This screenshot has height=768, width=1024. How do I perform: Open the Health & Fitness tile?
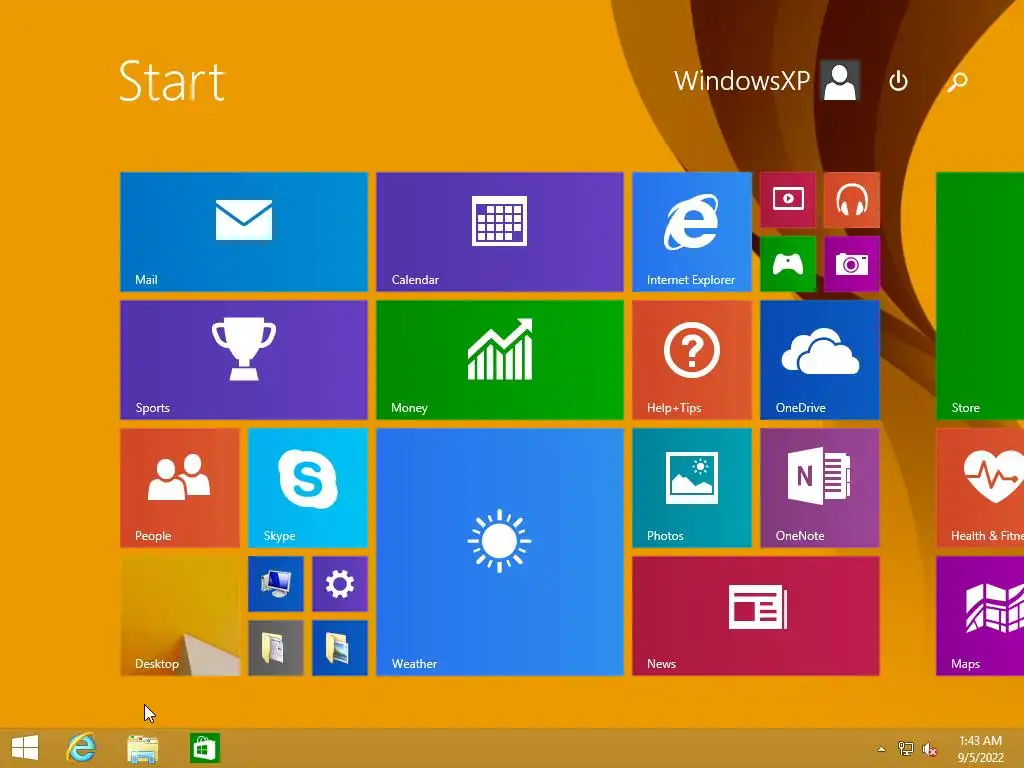(x=980, y=488)
